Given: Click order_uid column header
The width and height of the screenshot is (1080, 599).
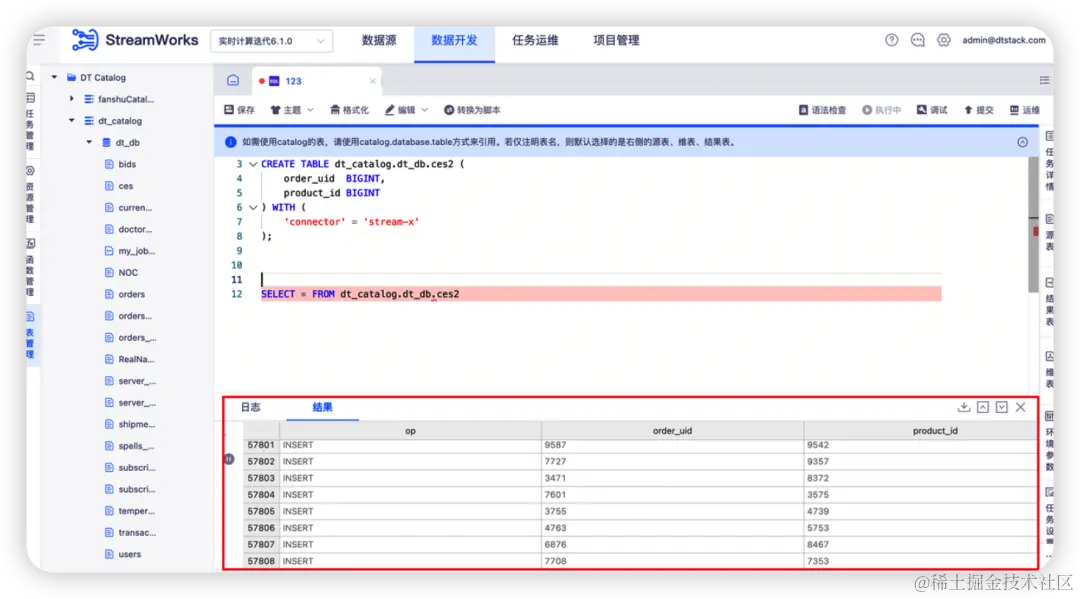Looking at the screenshot, I should pyautogui.click(x=672, y=430).
